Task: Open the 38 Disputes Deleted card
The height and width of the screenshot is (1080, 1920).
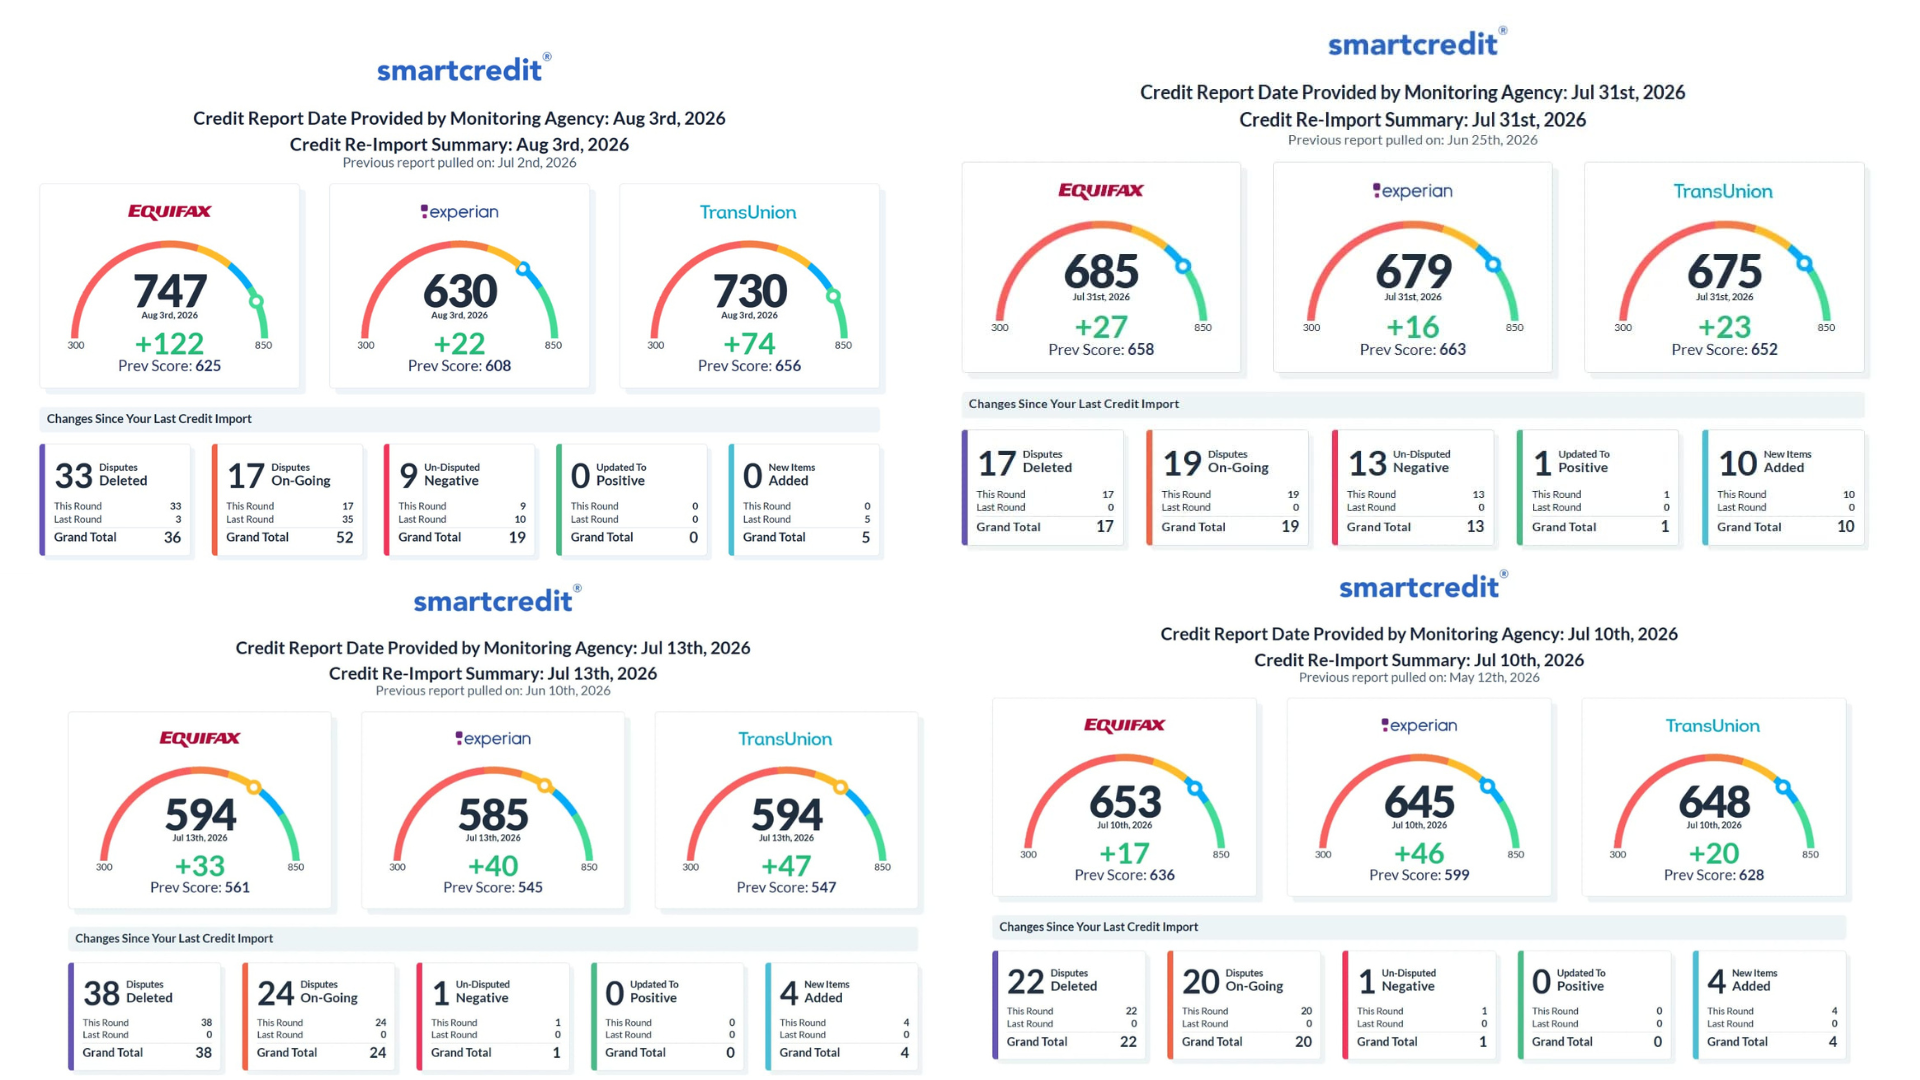Action: point(144,1016)
